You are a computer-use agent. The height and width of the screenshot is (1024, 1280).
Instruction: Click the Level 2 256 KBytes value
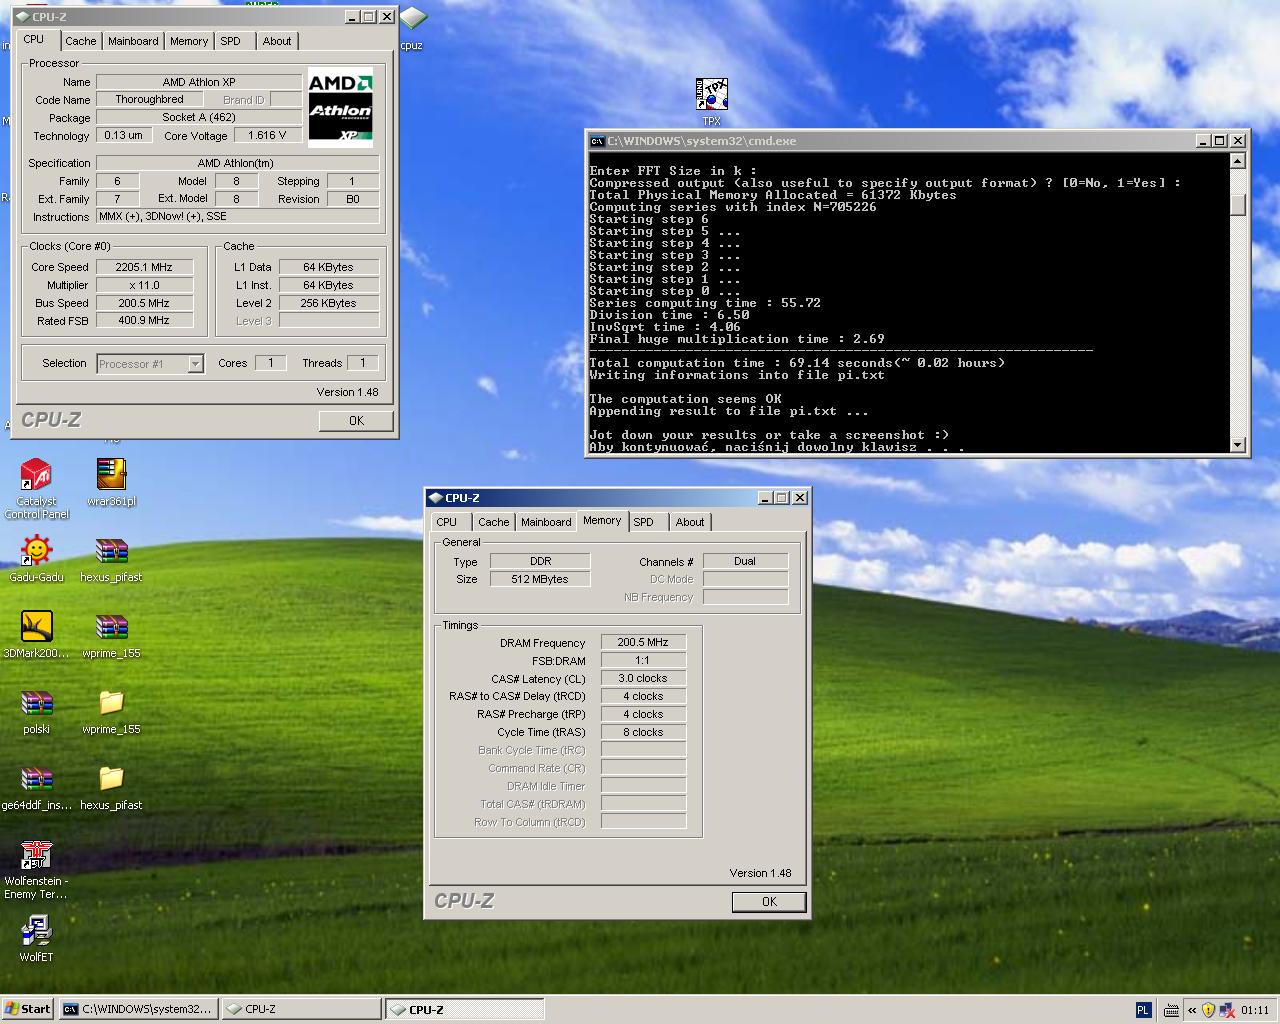(329, 303)
